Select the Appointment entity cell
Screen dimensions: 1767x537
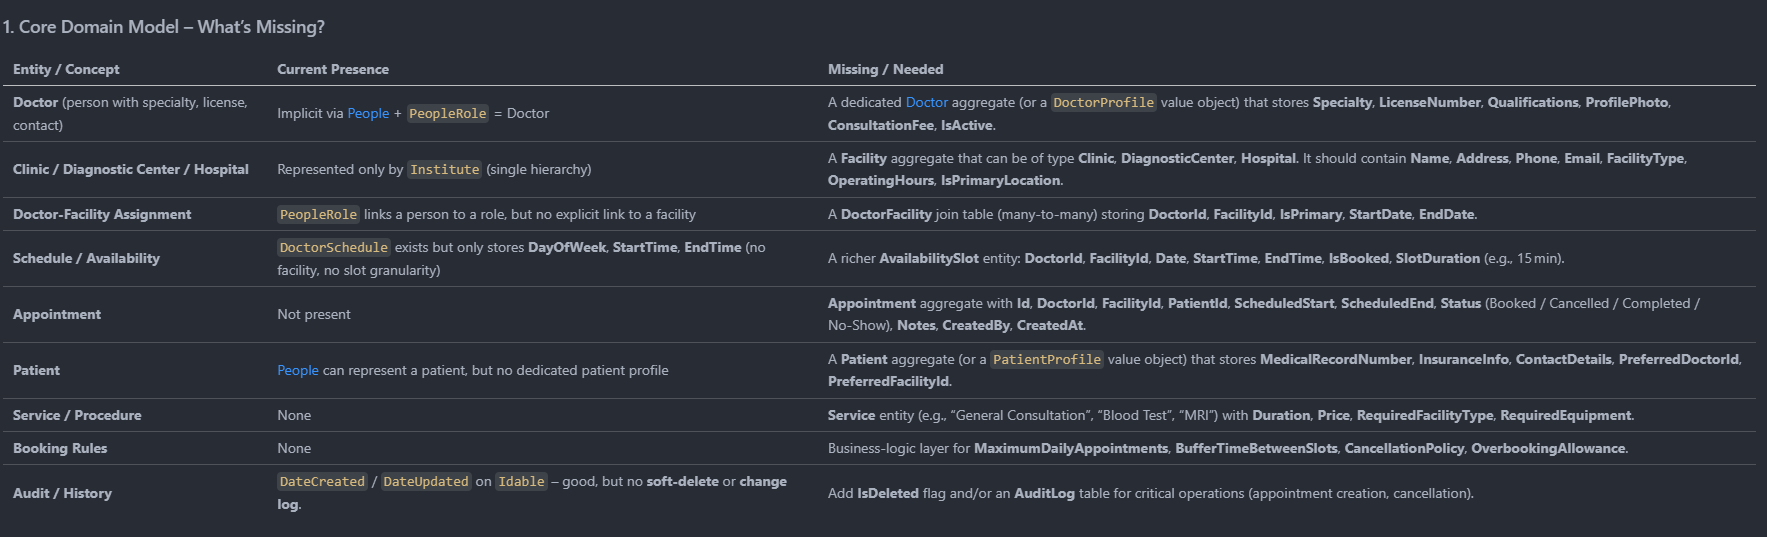pyautogui.click(x=57, y=315)
